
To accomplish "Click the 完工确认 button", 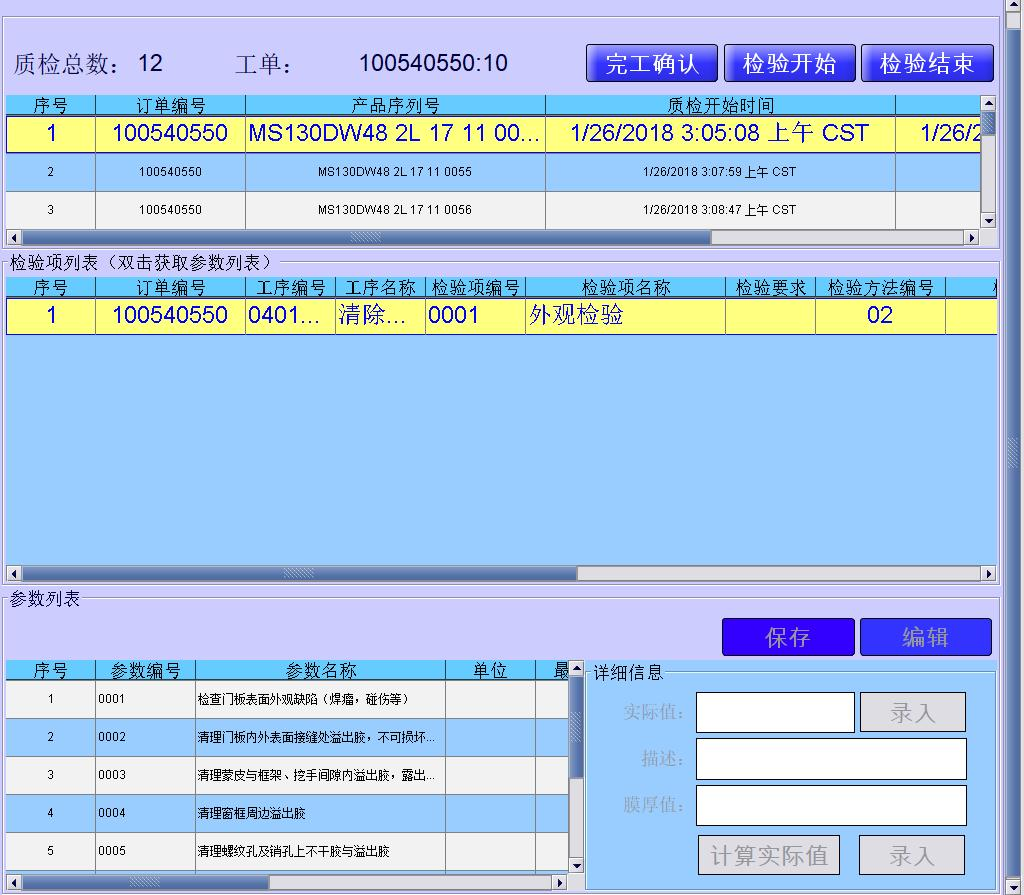I will (651, 64).
